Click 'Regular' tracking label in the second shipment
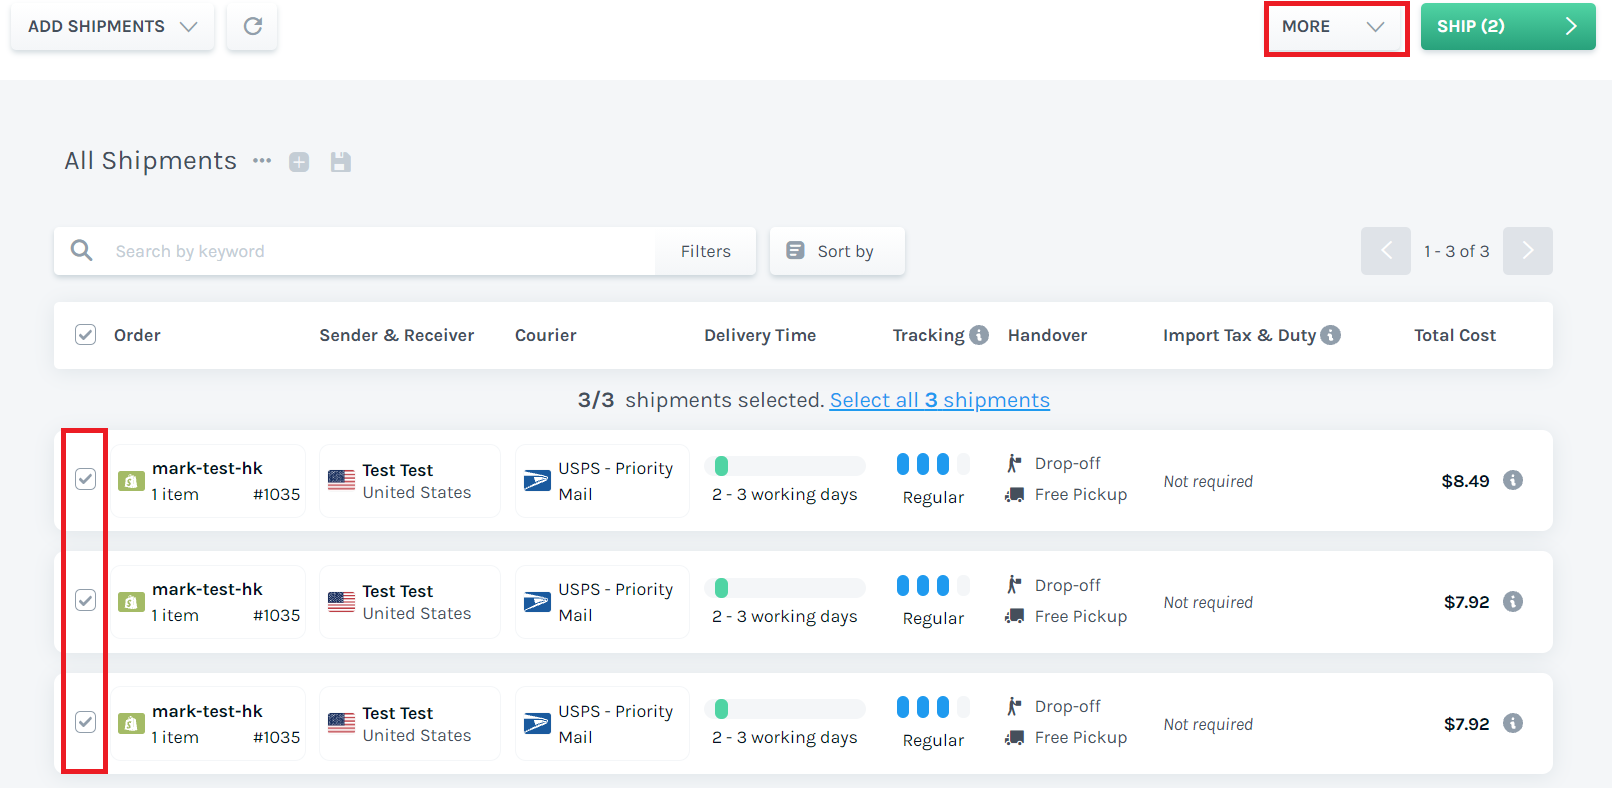The height and width of the screenshot is (788, 1612). tap(933, 618)
